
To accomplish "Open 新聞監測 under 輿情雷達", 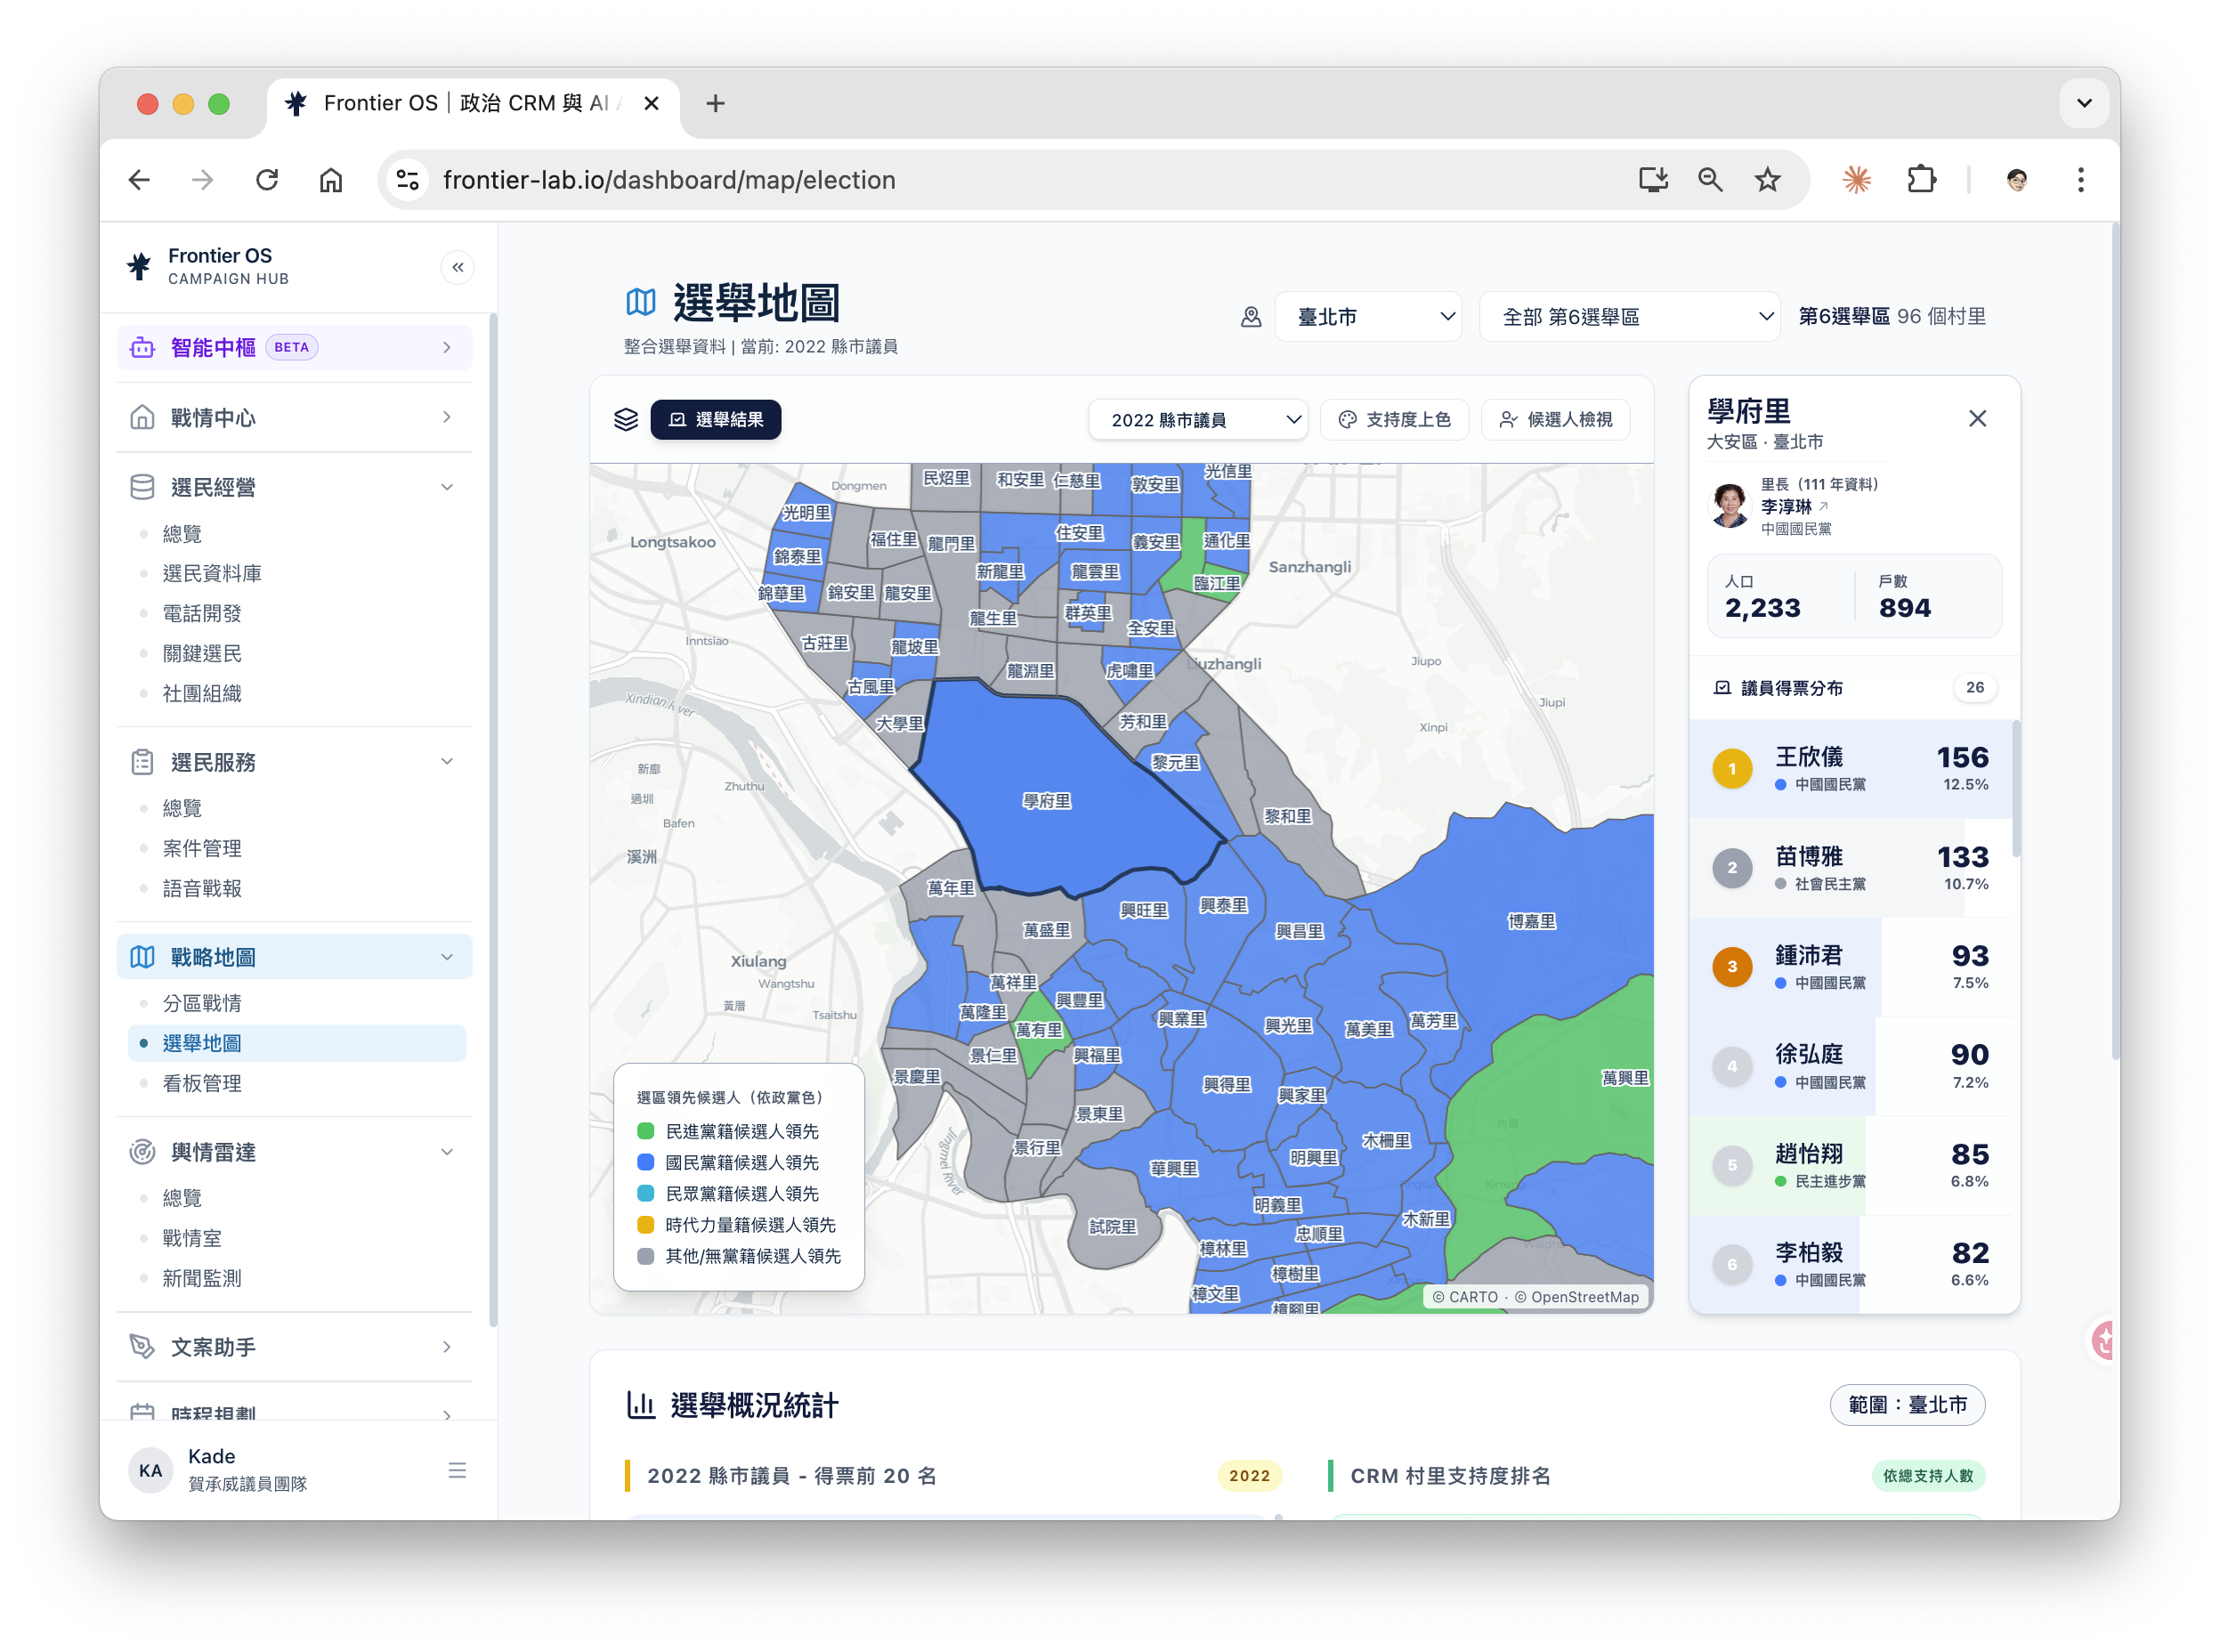I will tap(202, 1278).
